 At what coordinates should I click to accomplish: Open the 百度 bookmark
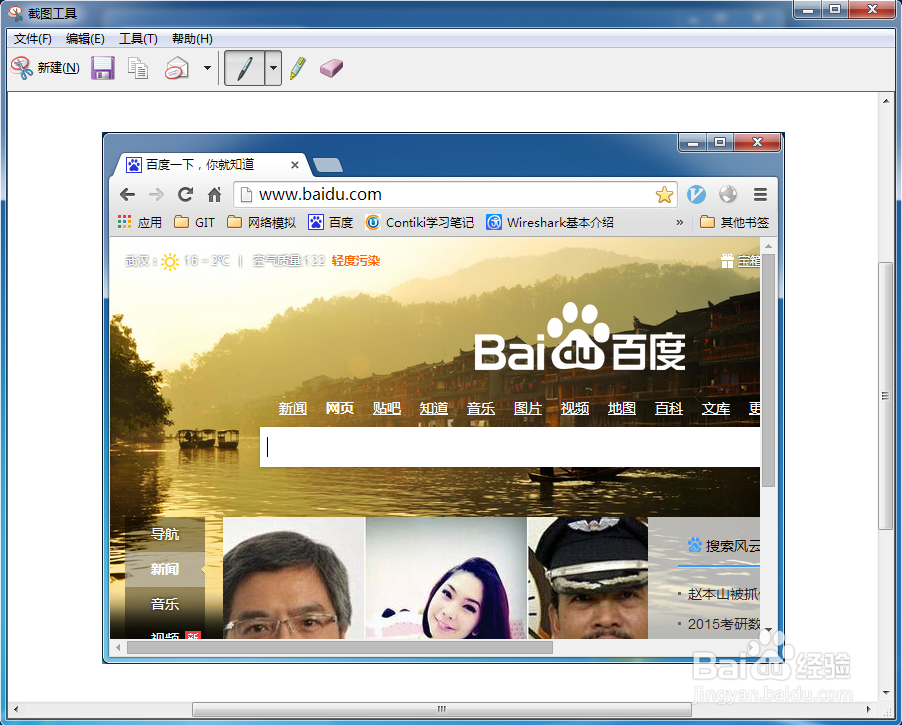[x=331, y=222]
